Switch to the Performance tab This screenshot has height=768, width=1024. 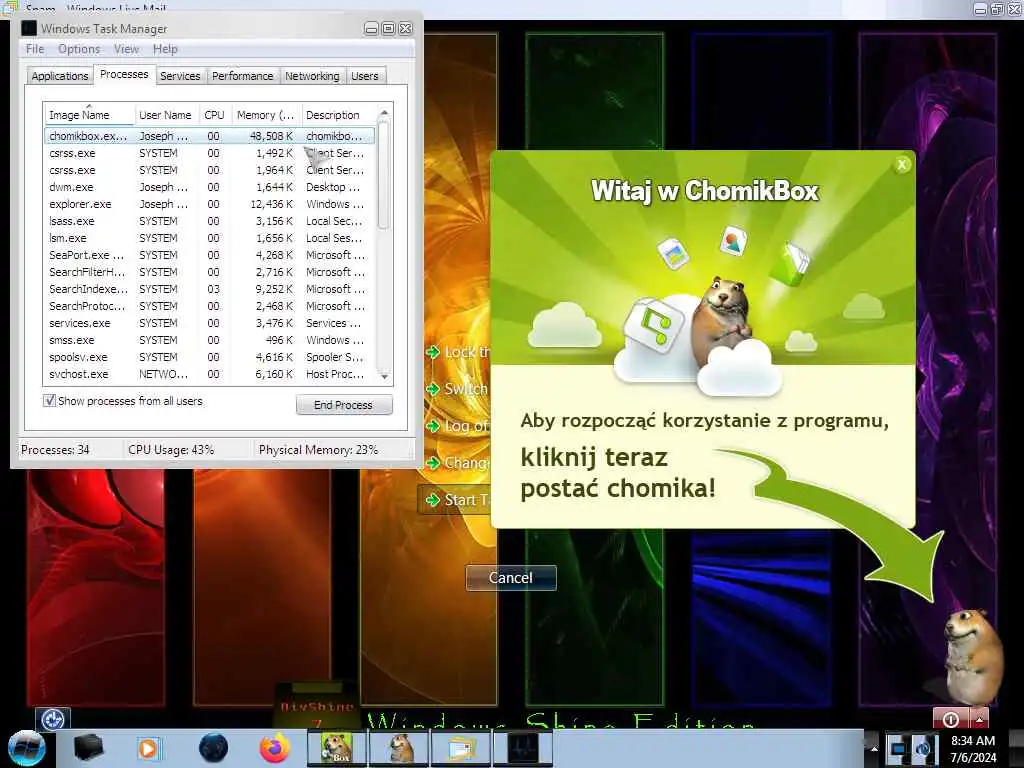243,76
